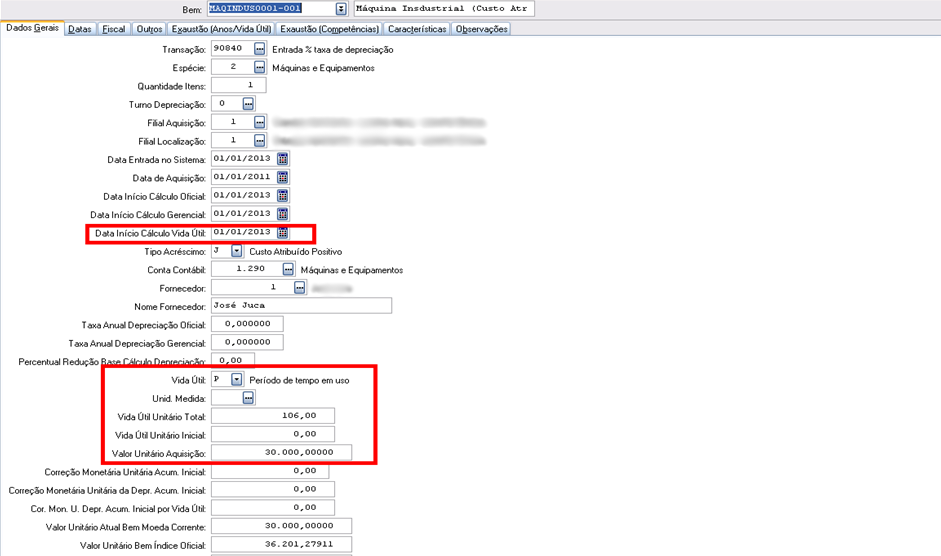
Task: Click the Turno Depreciação input field
Action: (227, 104)
